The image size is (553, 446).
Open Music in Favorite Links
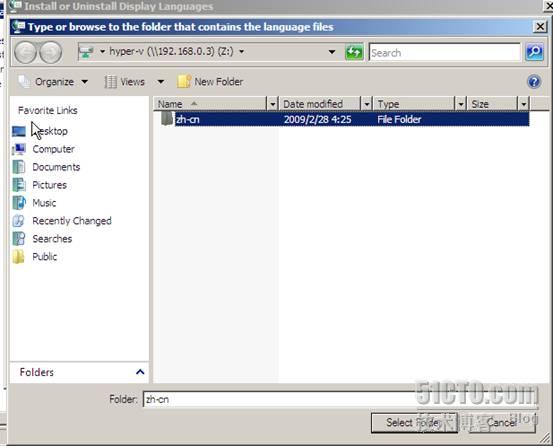point(44,203)
